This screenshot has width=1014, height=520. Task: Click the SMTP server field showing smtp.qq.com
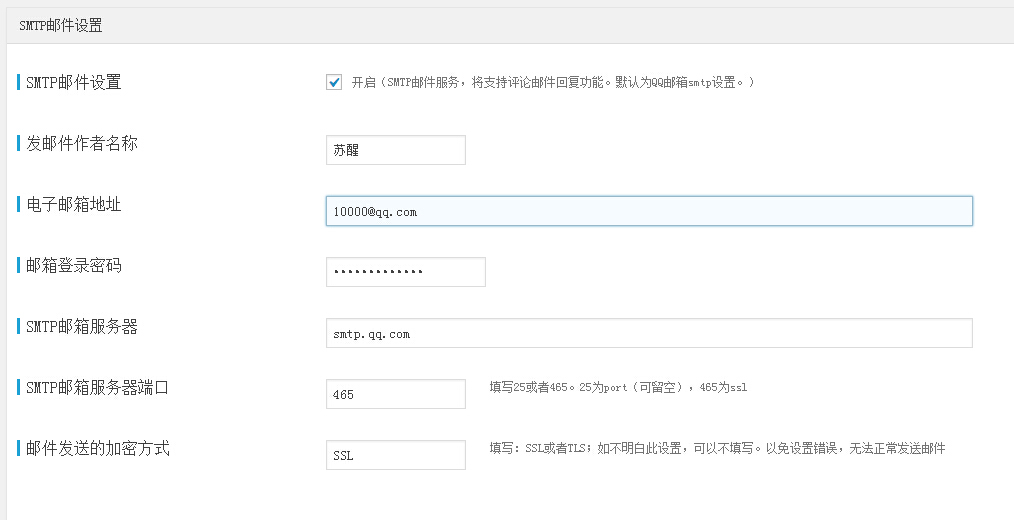tap(649, 333)
